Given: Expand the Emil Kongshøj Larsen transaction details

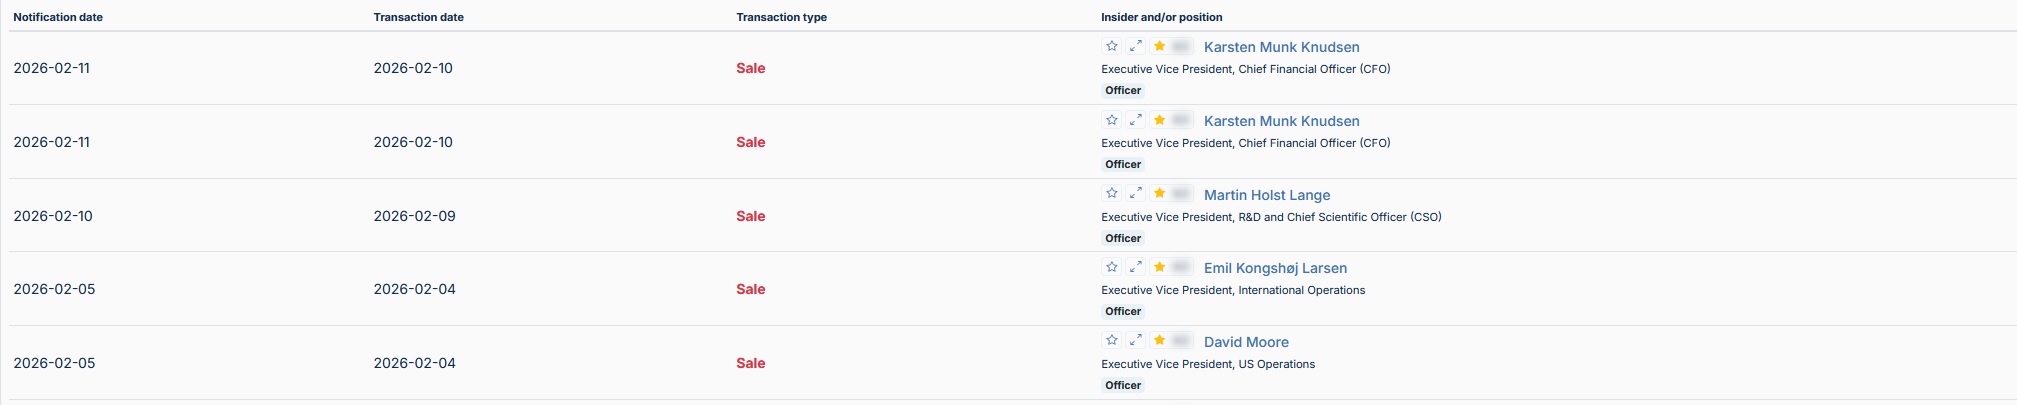Looking at the screenshot, I should coord(1135,267).
